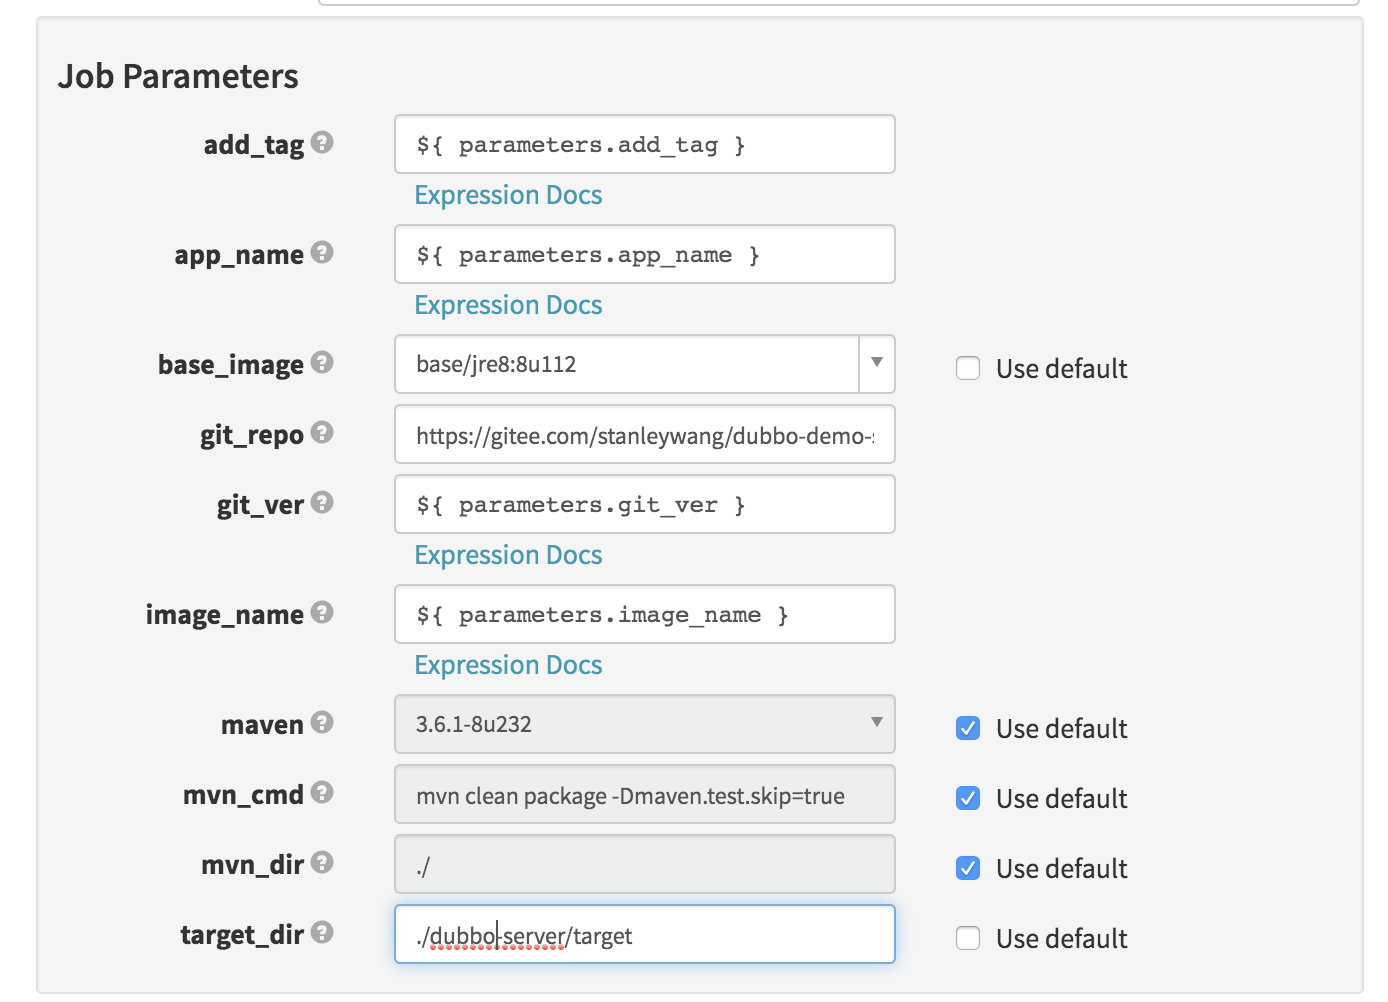Click help icon next to mvn_dir
The width and height of the screenshot is (1388, 1002).
tap(322, 862)
